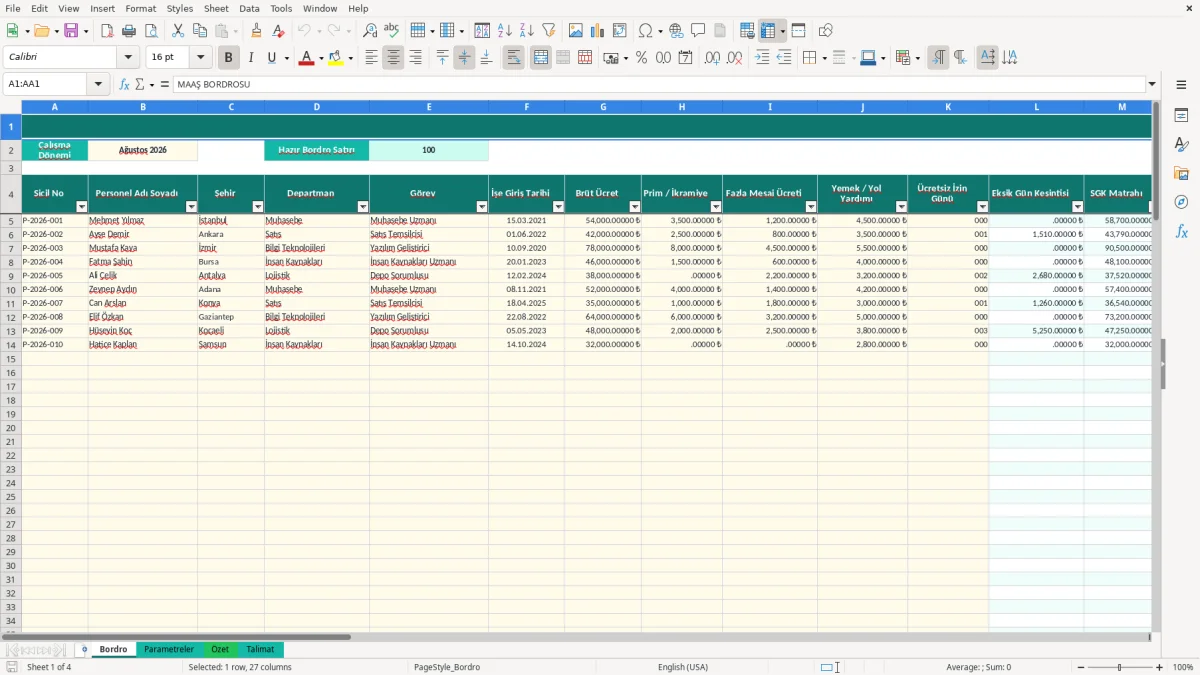Viewport: 1200px width, 675px height.
Task: Click the Cut scissors icon
Action: click(178, 31)
